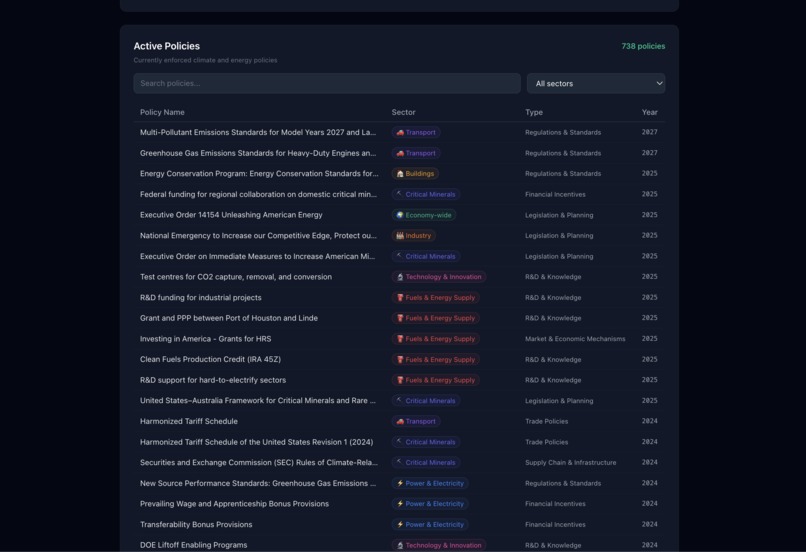Click Fuels & Energy Supply tag on hard-to-electrify row
806x552 pixels.
point(435,380)
